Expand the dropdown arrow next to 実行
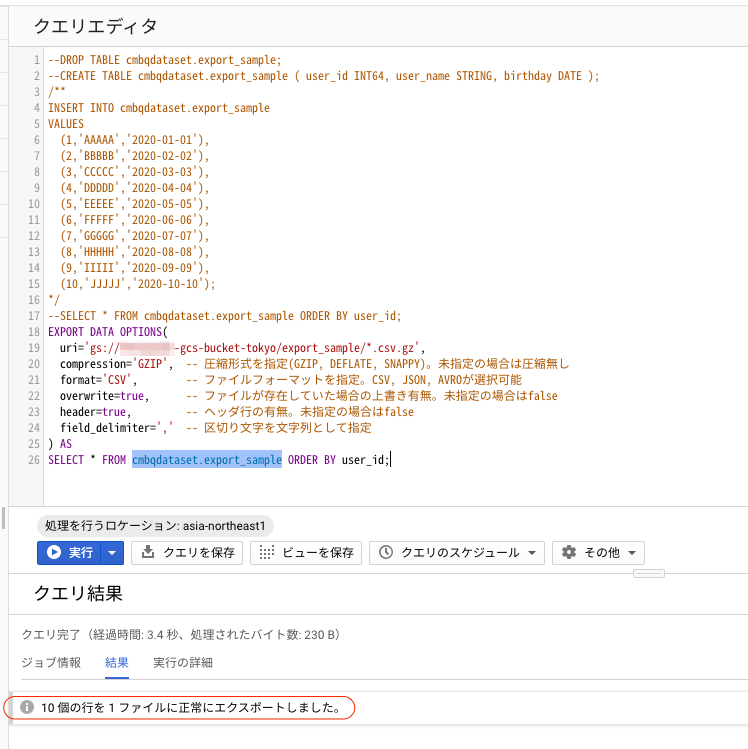This screenshot has height=749, width=748. 113,553
